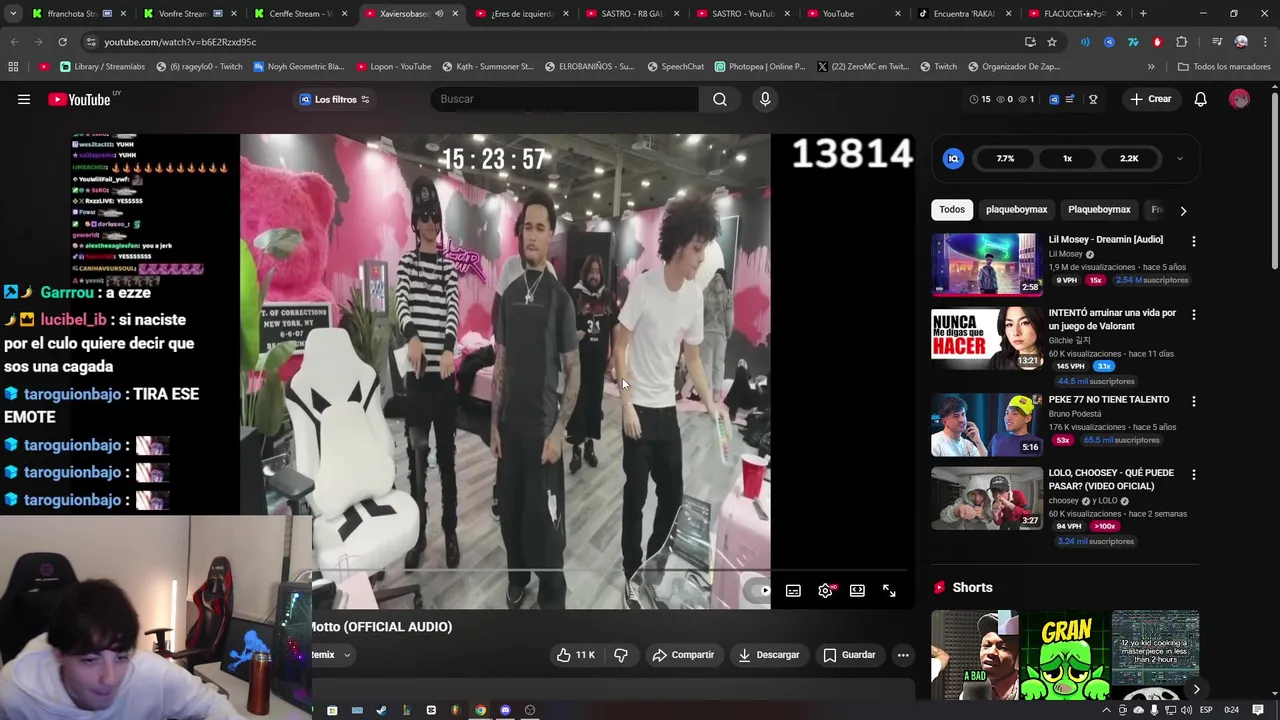Open the media control icon in toolbar
Screen dimensions: 1280x720
click(1217, 42)
